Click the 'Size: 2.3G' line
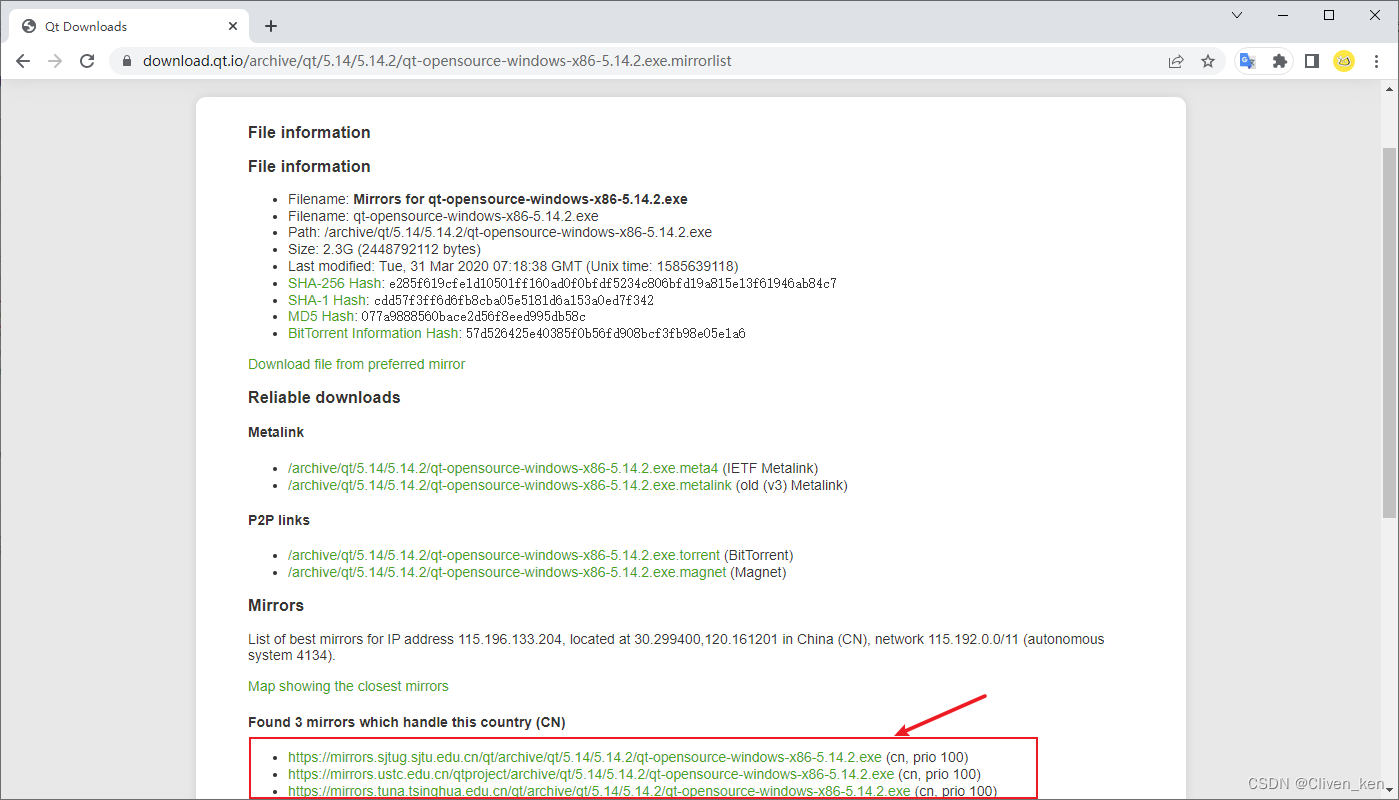The height and width of the screenshot is (800, 1399). [x=384, y=249]
